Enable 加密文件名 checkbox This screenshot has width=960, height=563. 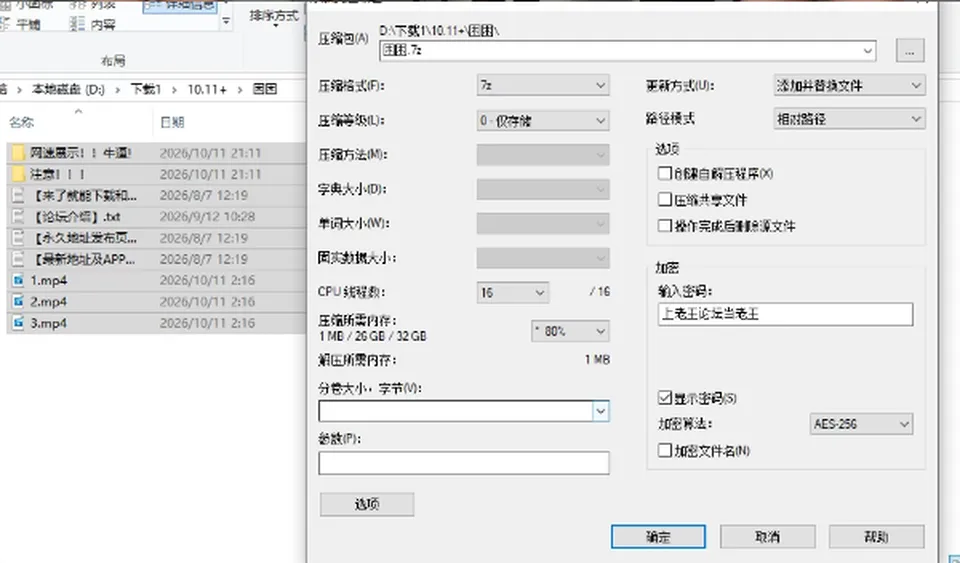tap(664, 450)
